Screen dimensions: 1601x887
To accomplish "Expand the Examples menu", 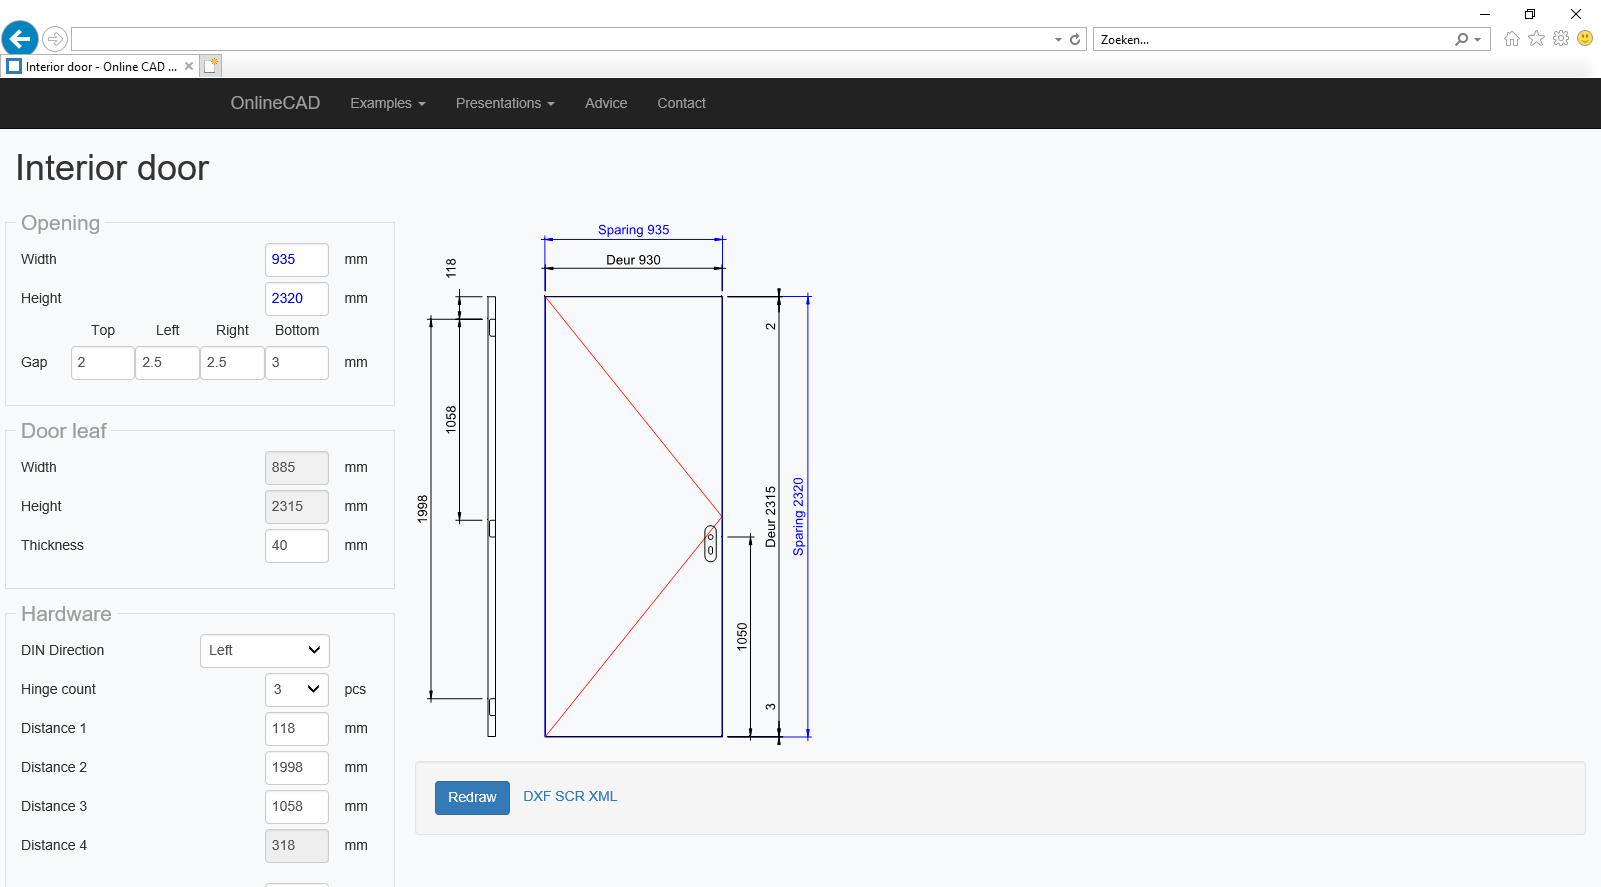I will [387, 103].
